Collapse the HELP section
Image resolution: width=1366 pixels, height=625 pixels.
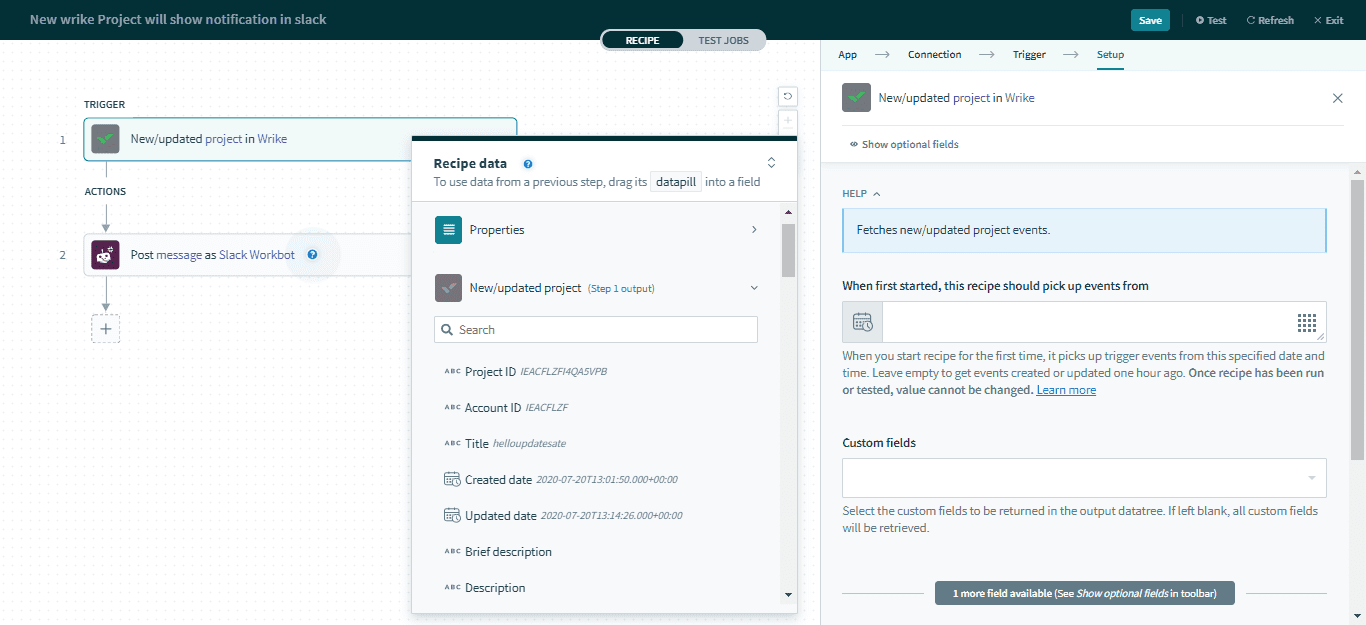861,194
